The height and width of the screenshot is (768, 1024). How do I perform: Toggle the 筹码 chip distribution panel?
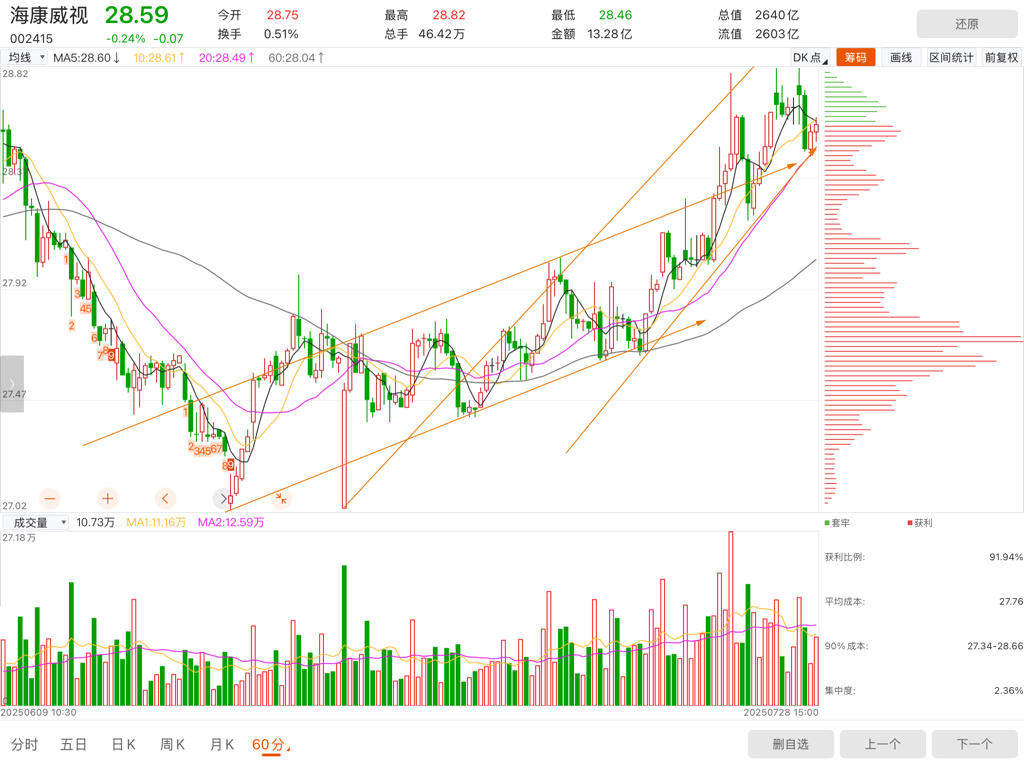856,57
